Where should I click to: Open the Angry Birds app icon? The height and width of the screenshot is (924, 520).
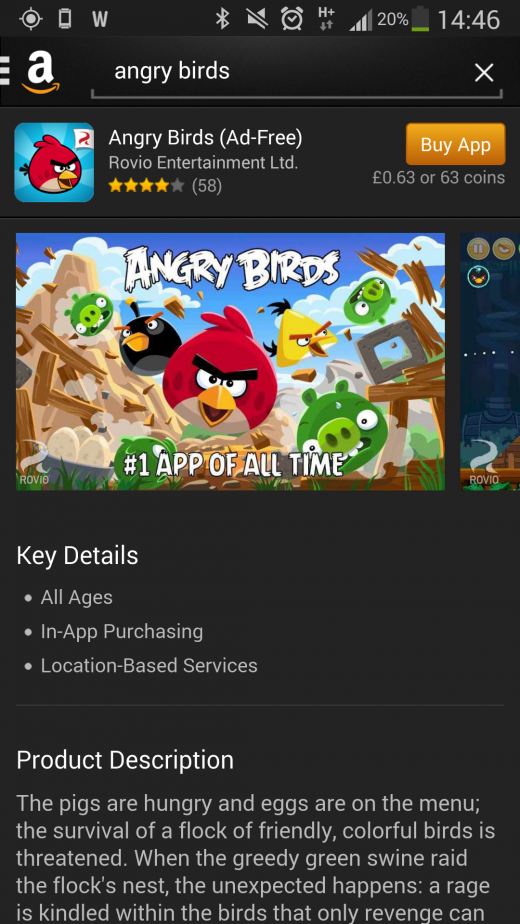(x=54, y=162)
